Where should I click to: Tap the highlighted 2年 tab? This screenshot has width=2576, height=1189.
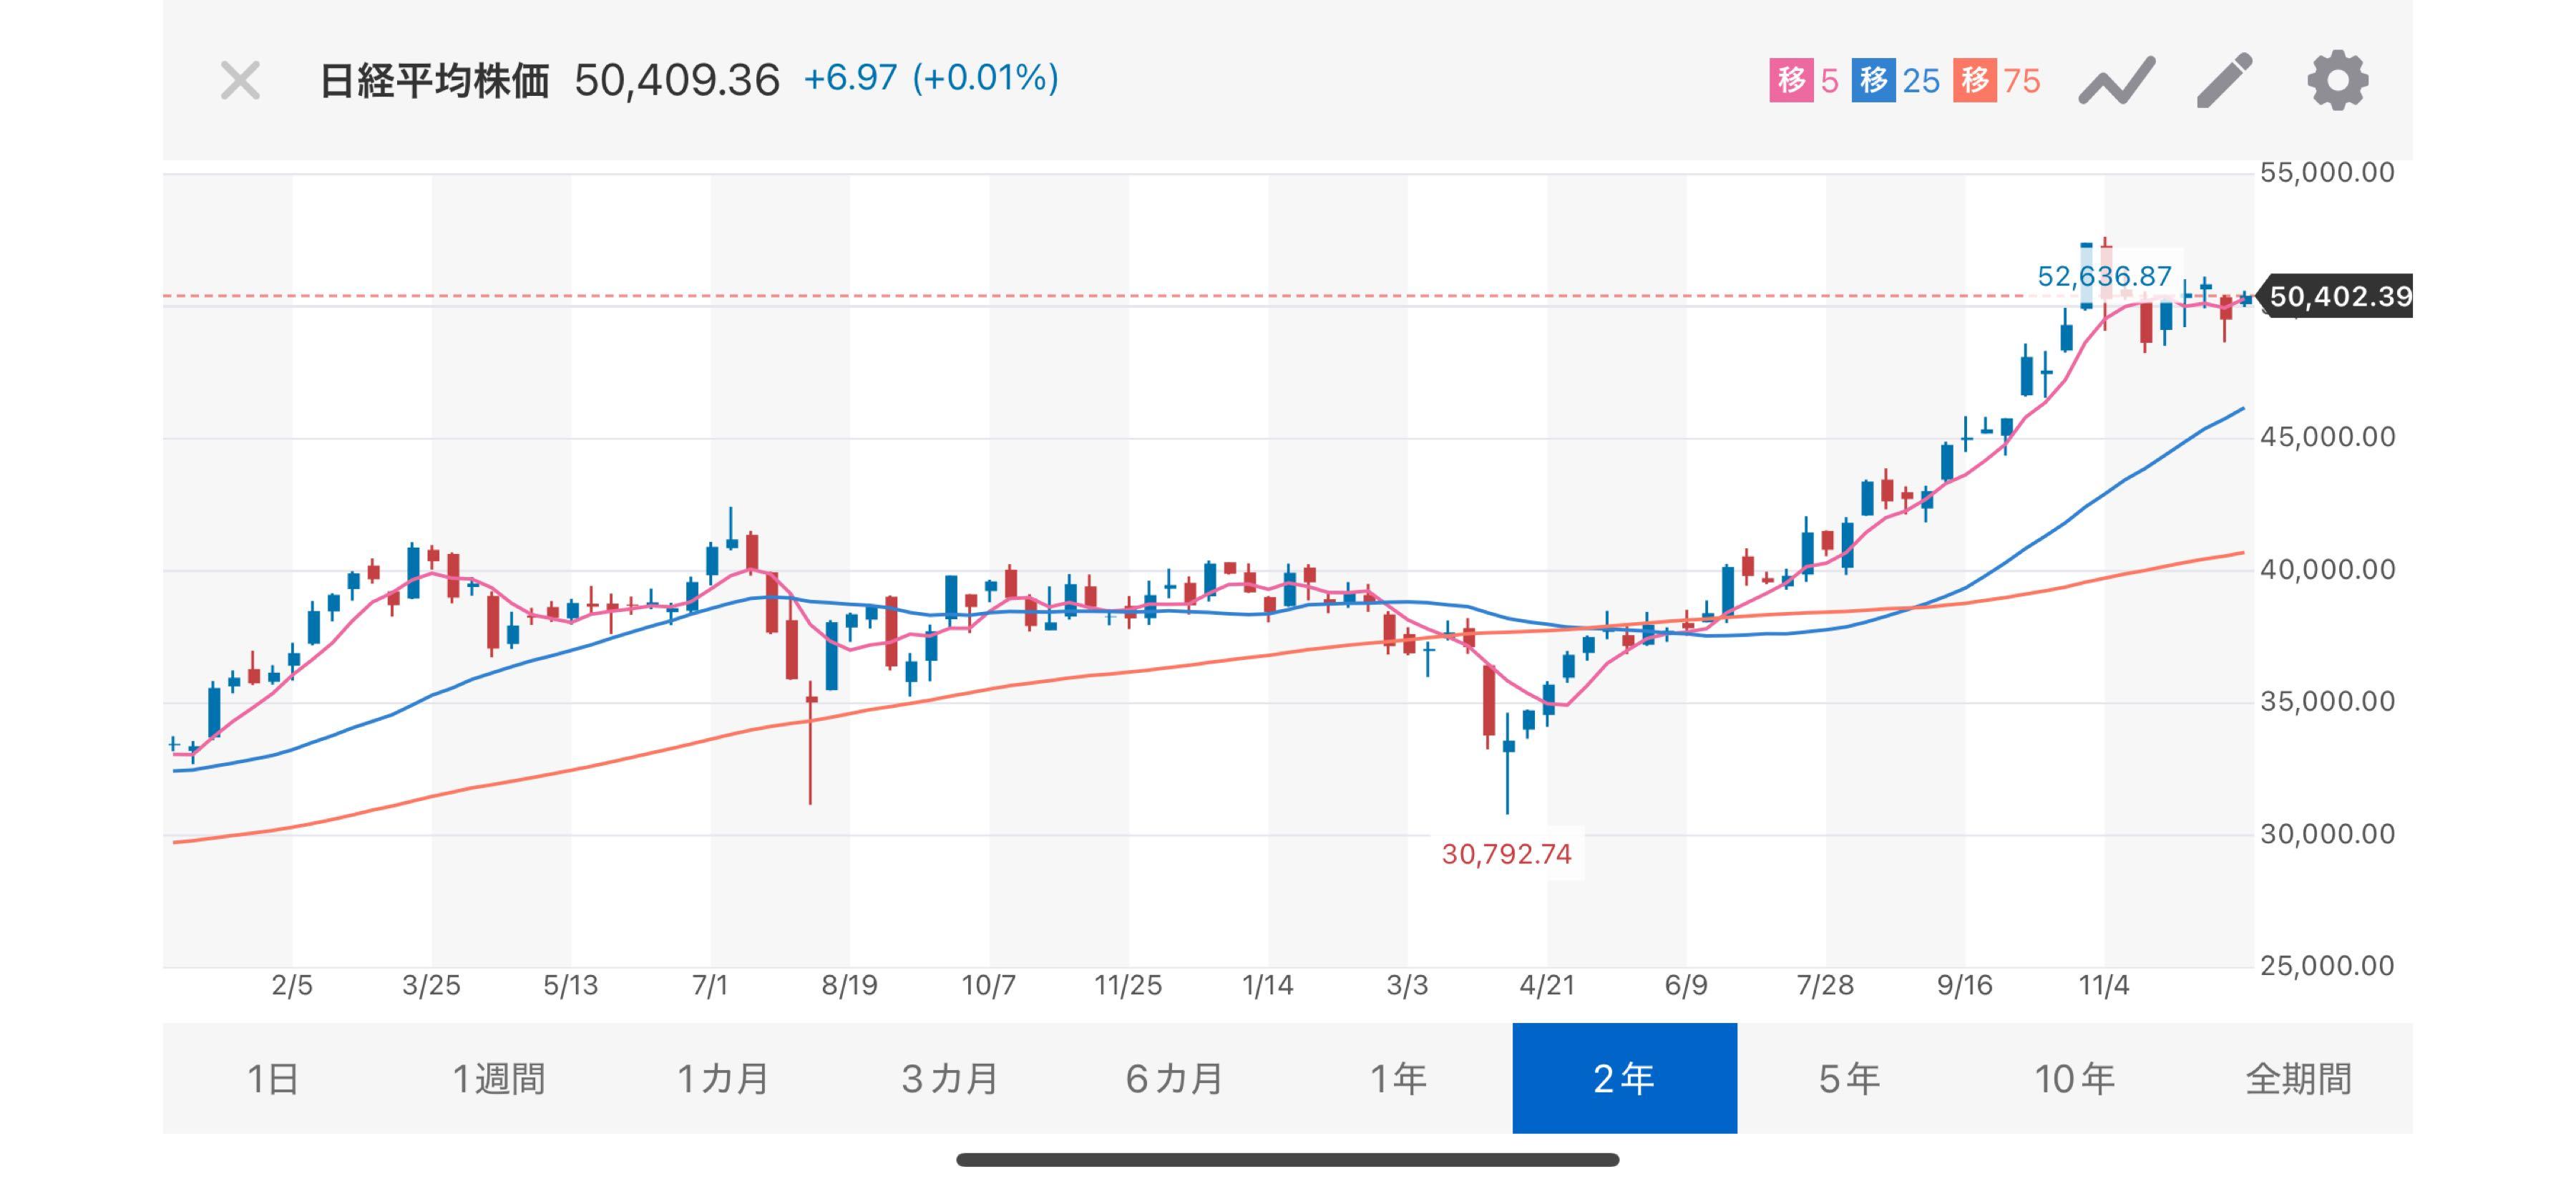(x=1624, y=1078)
